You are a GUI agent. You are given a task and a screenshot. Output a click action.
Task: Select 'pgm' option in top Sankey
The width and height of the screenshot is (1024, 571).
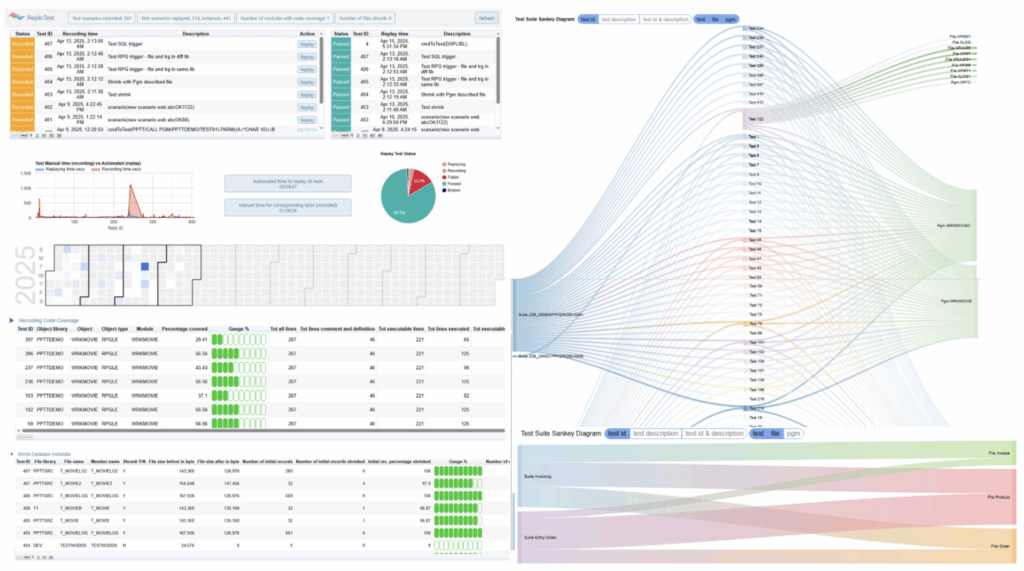731,18
